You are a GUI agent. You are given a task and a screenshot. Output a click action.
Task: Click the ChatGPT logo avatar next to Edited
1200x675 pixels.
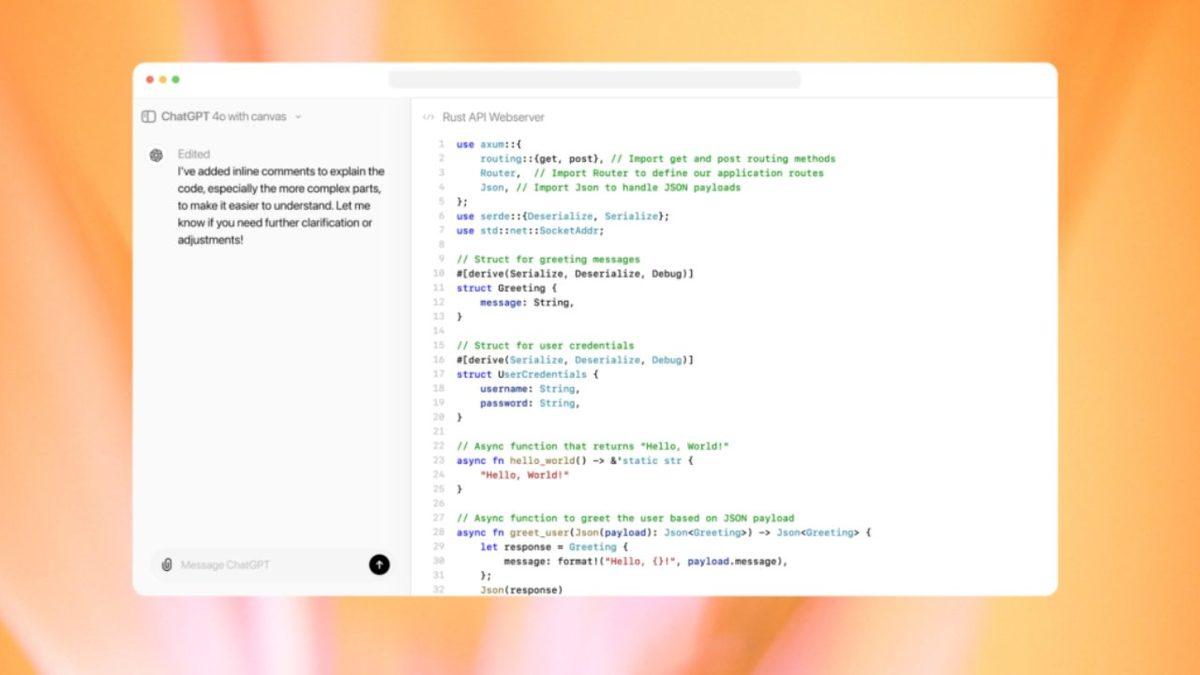pos(155,153)
